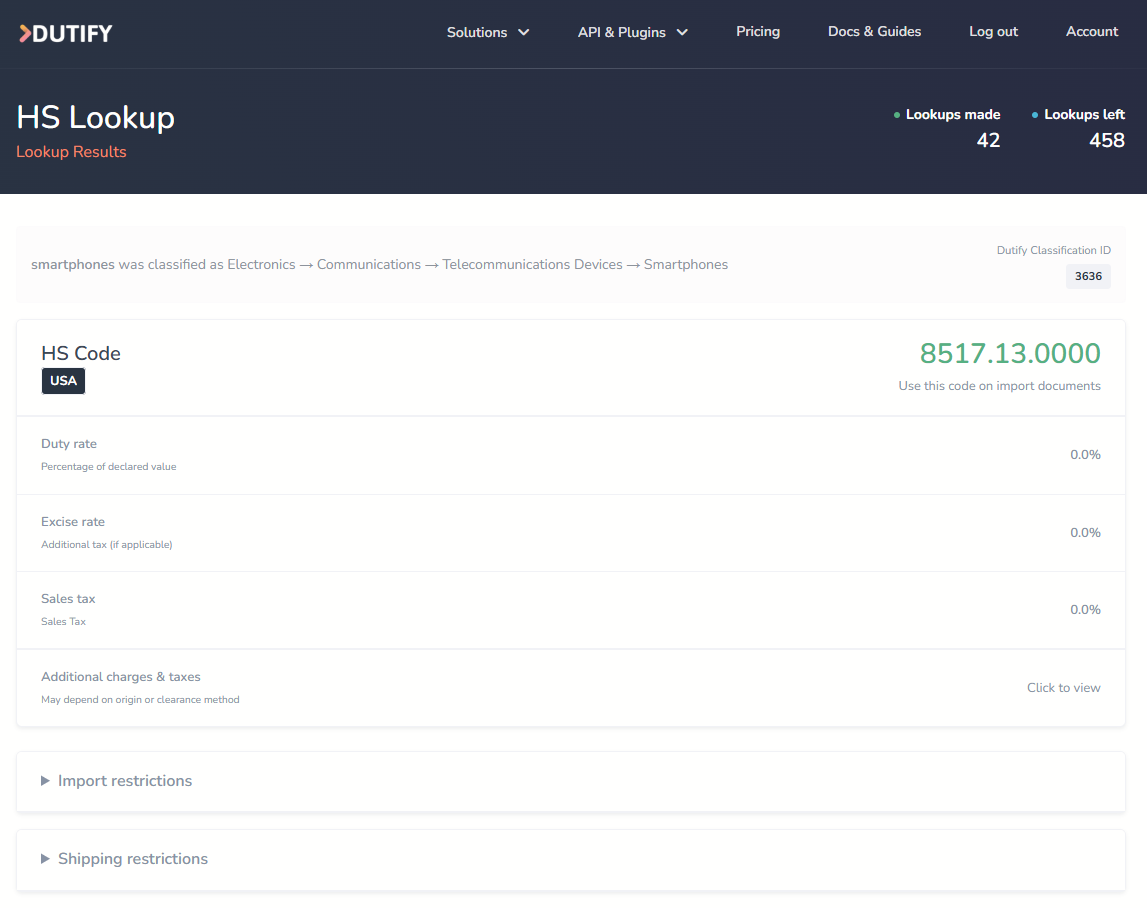Click the Lookups made count 42

click(988, 140)
